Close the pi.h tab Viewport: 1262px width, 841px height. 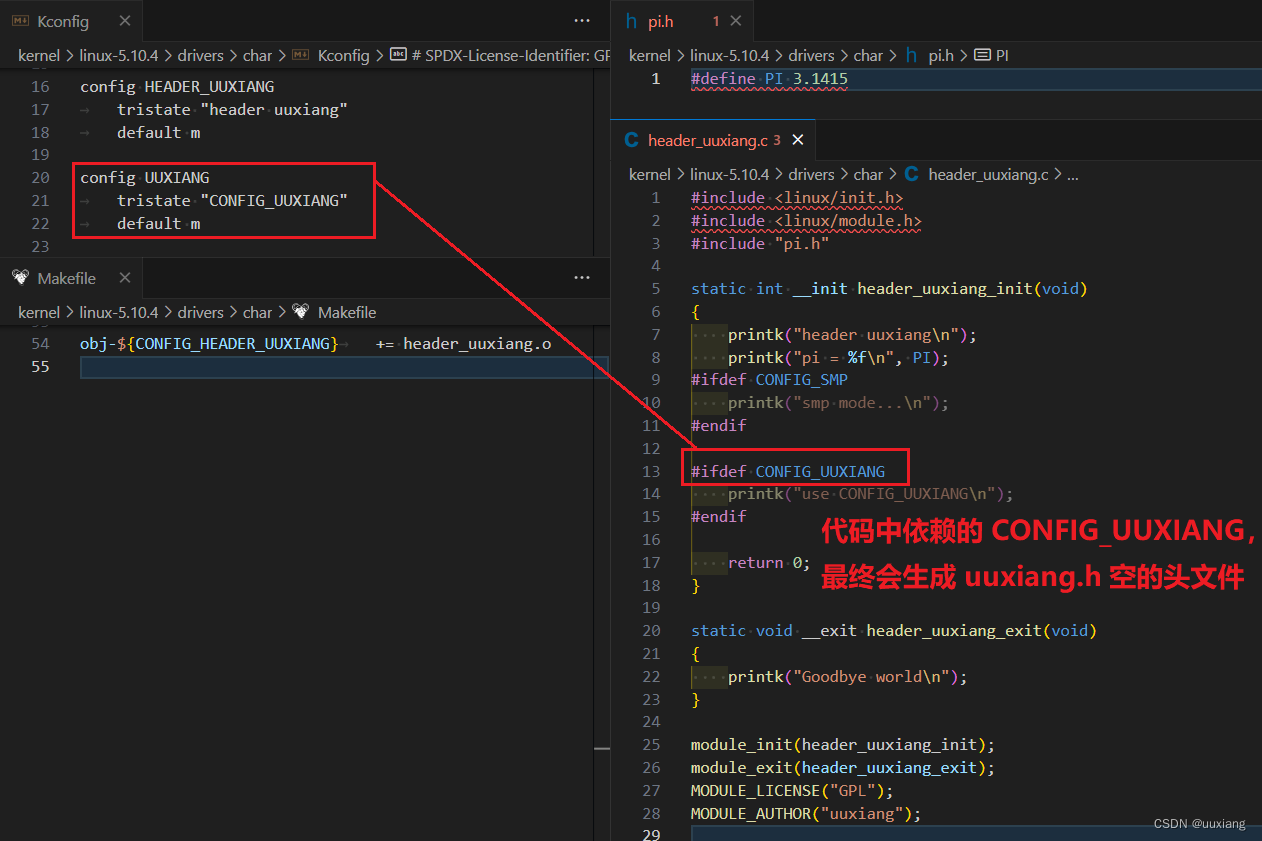[x=736, y=21]
